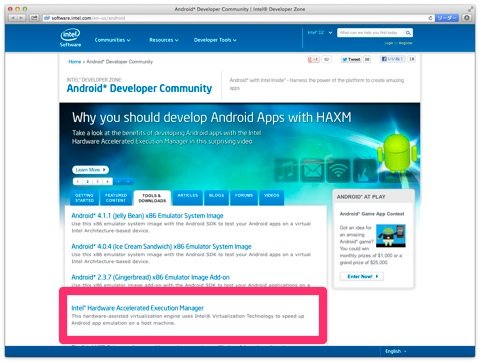This screenshot has width=480, height=362.
Task: Click the site search input field
Action: point(370,33)
